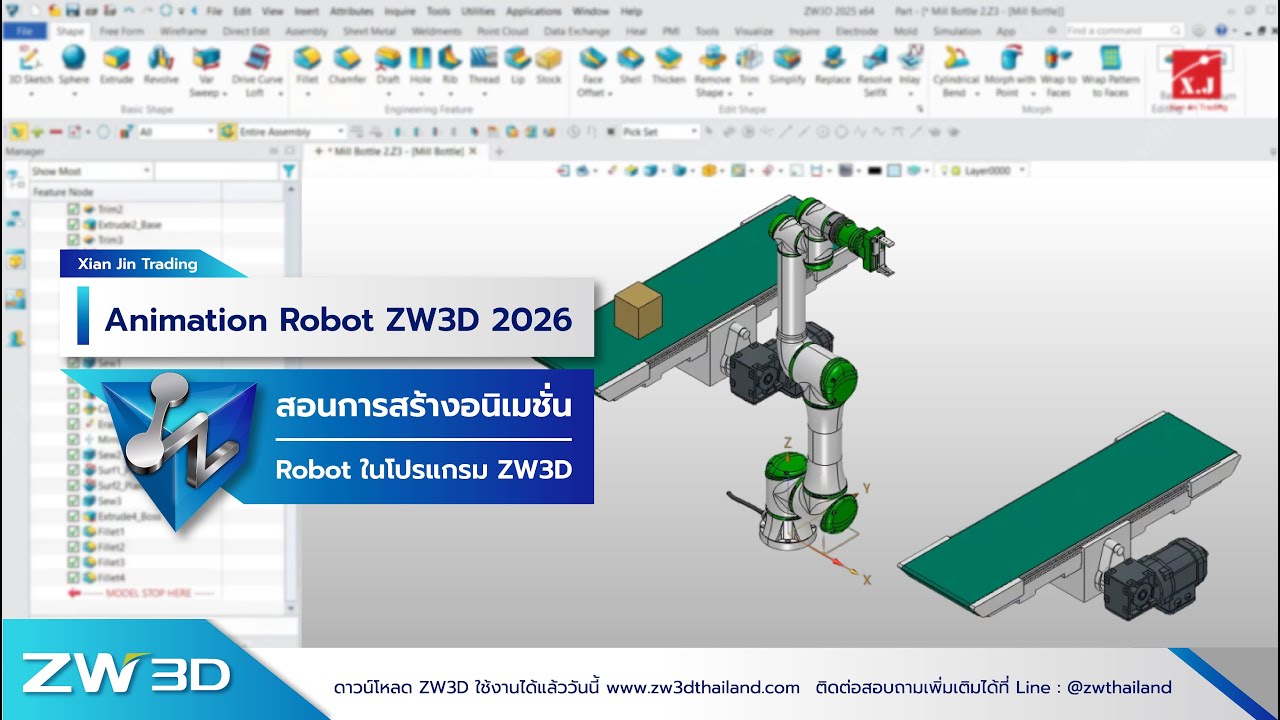Expand the Var Sweep dropdown arrow
This screenshot has width=1280, height=720.
(x=224, y=93)
